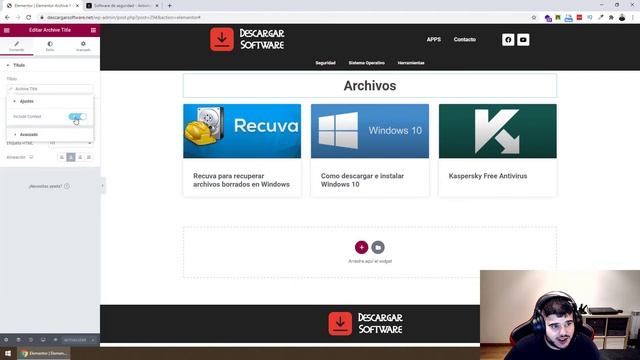Open the ¿Necesitas ayuda? help link

click(49, 186)
